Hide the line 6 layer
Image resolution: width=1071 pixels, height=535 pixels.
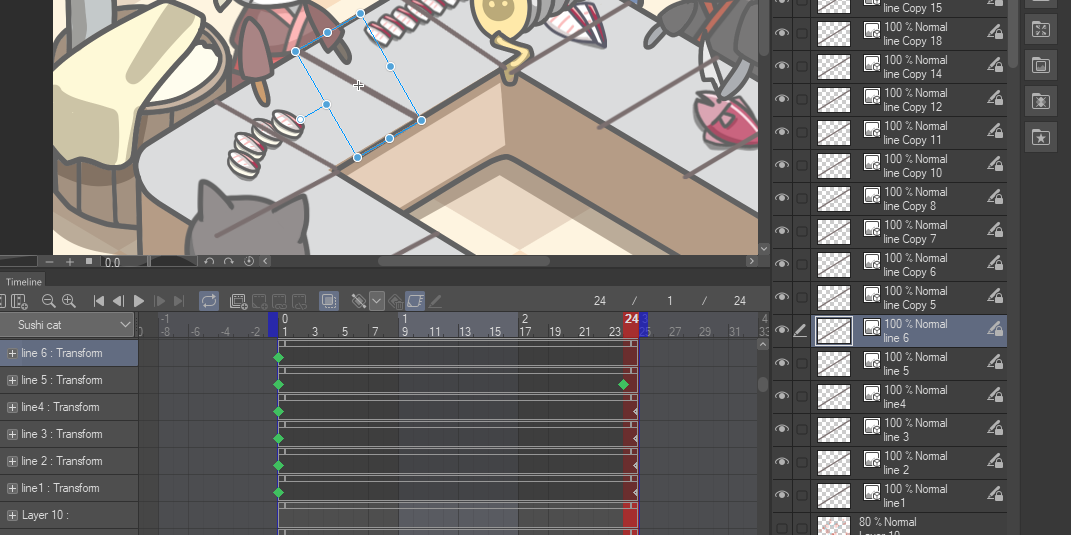781,331
